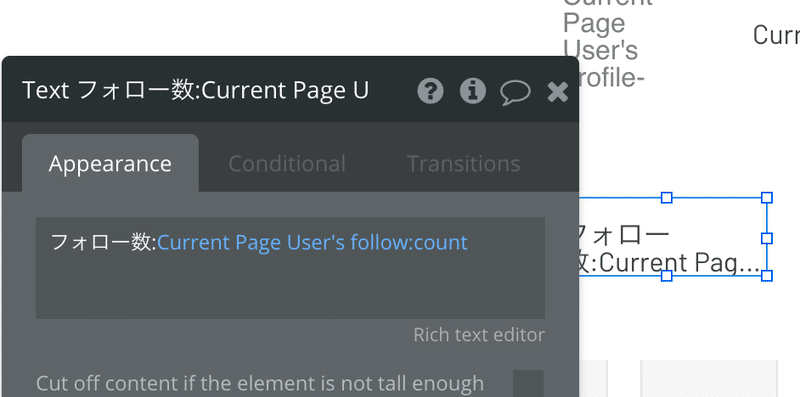Click the panel title Text フォロー数:Current Page U
The height and width of the screenshot is (397, 800).
pos(195,90)
